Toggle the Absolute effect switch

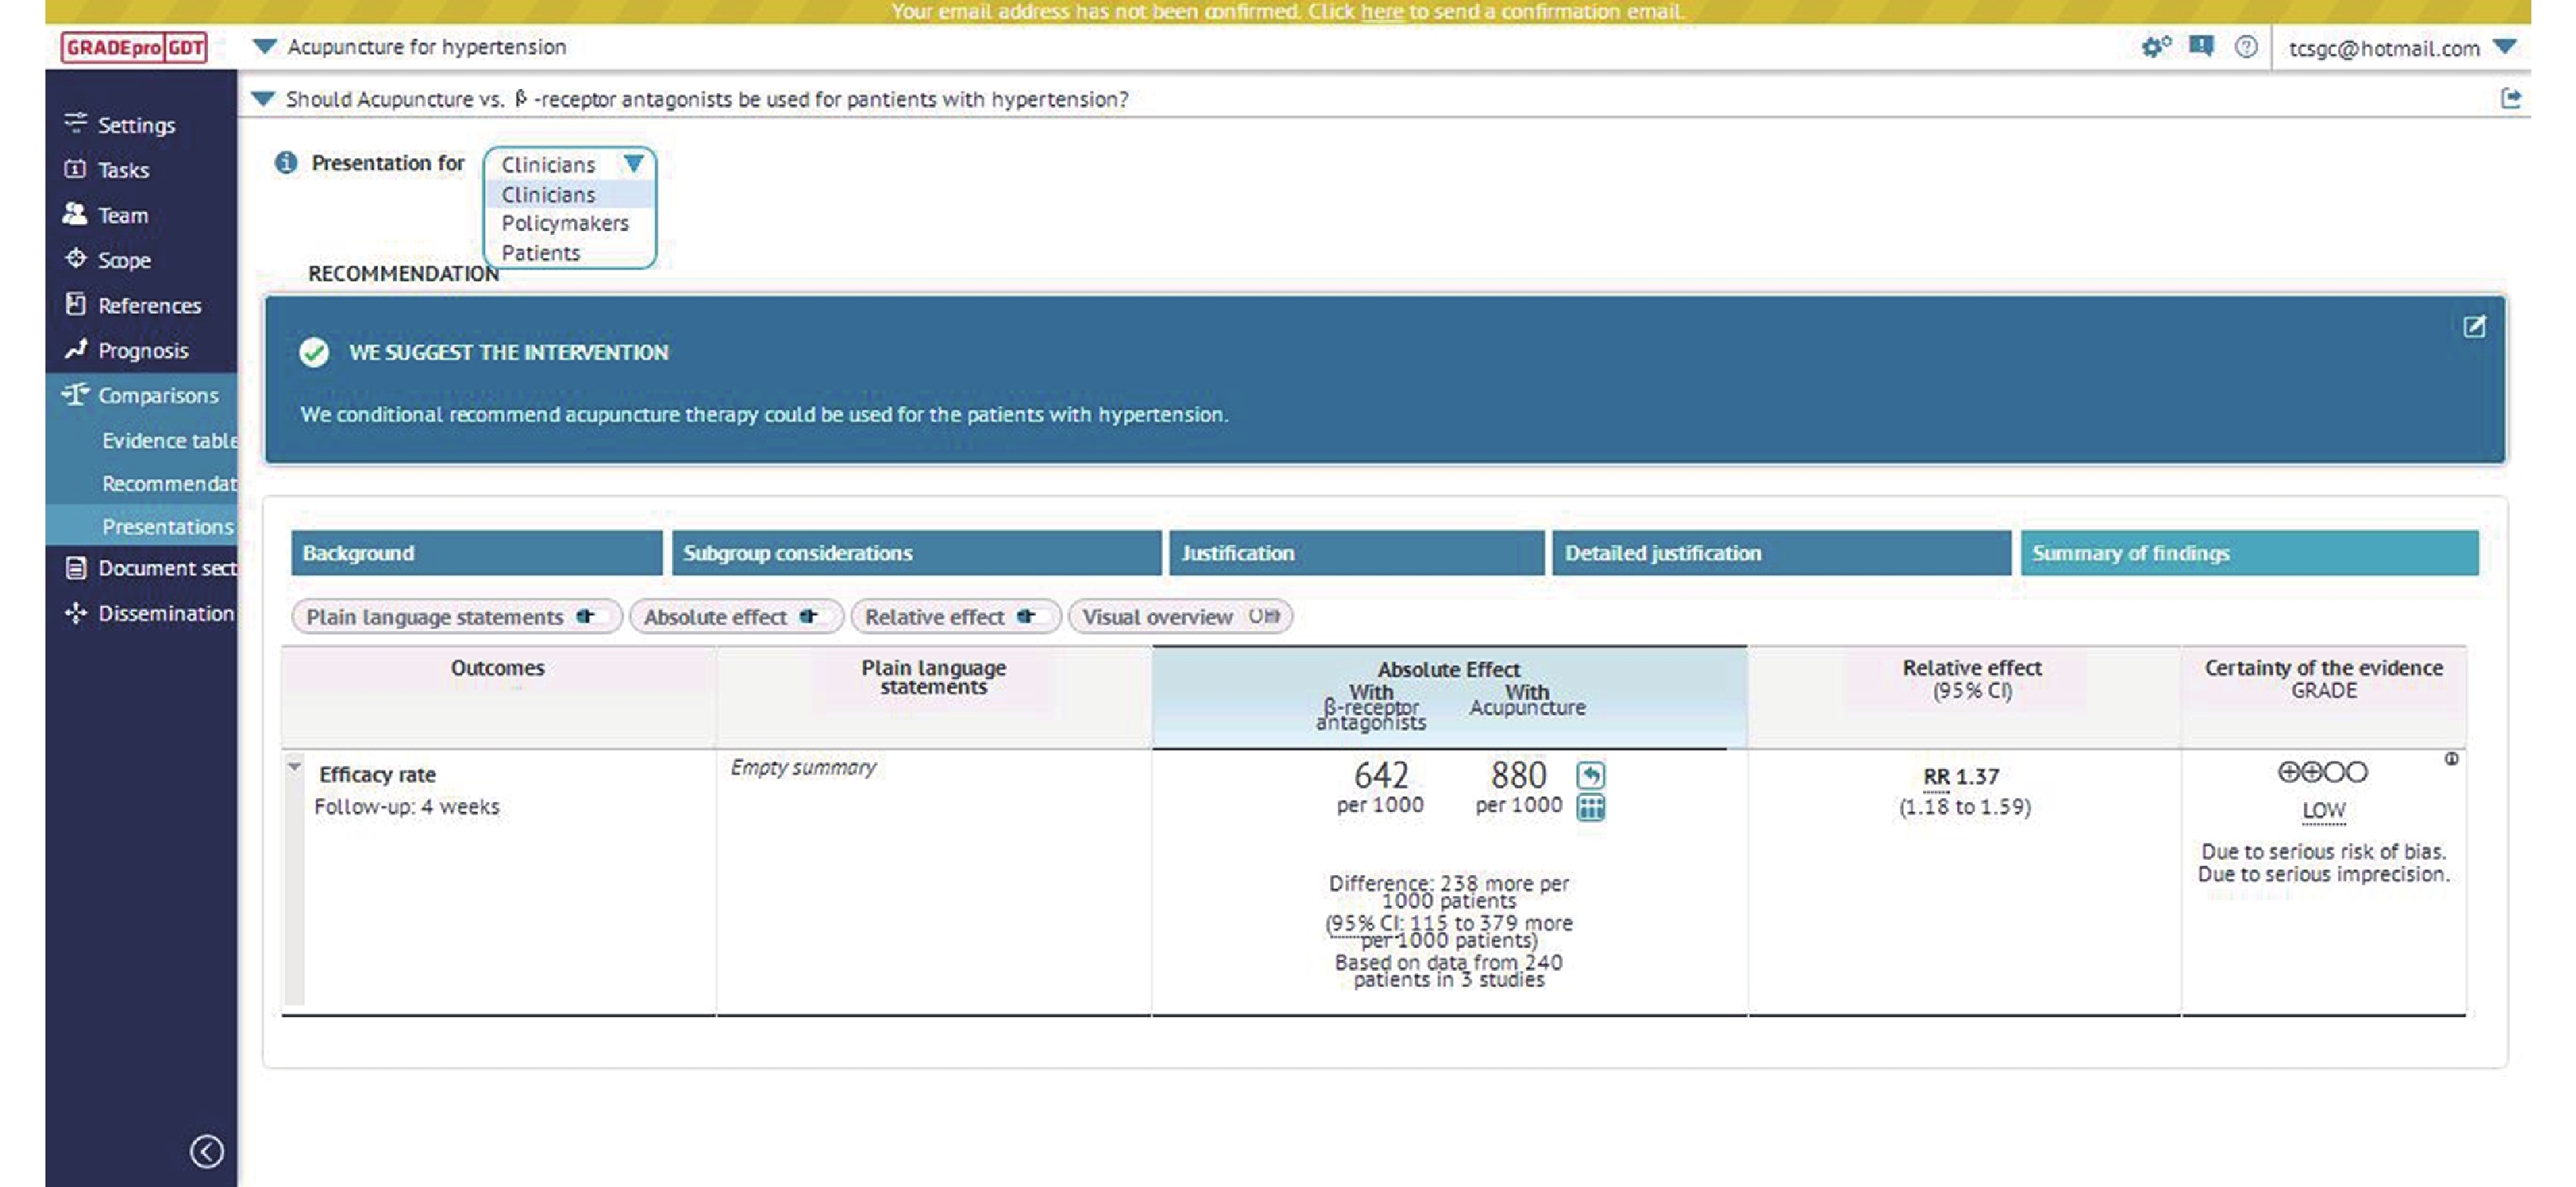810,617
